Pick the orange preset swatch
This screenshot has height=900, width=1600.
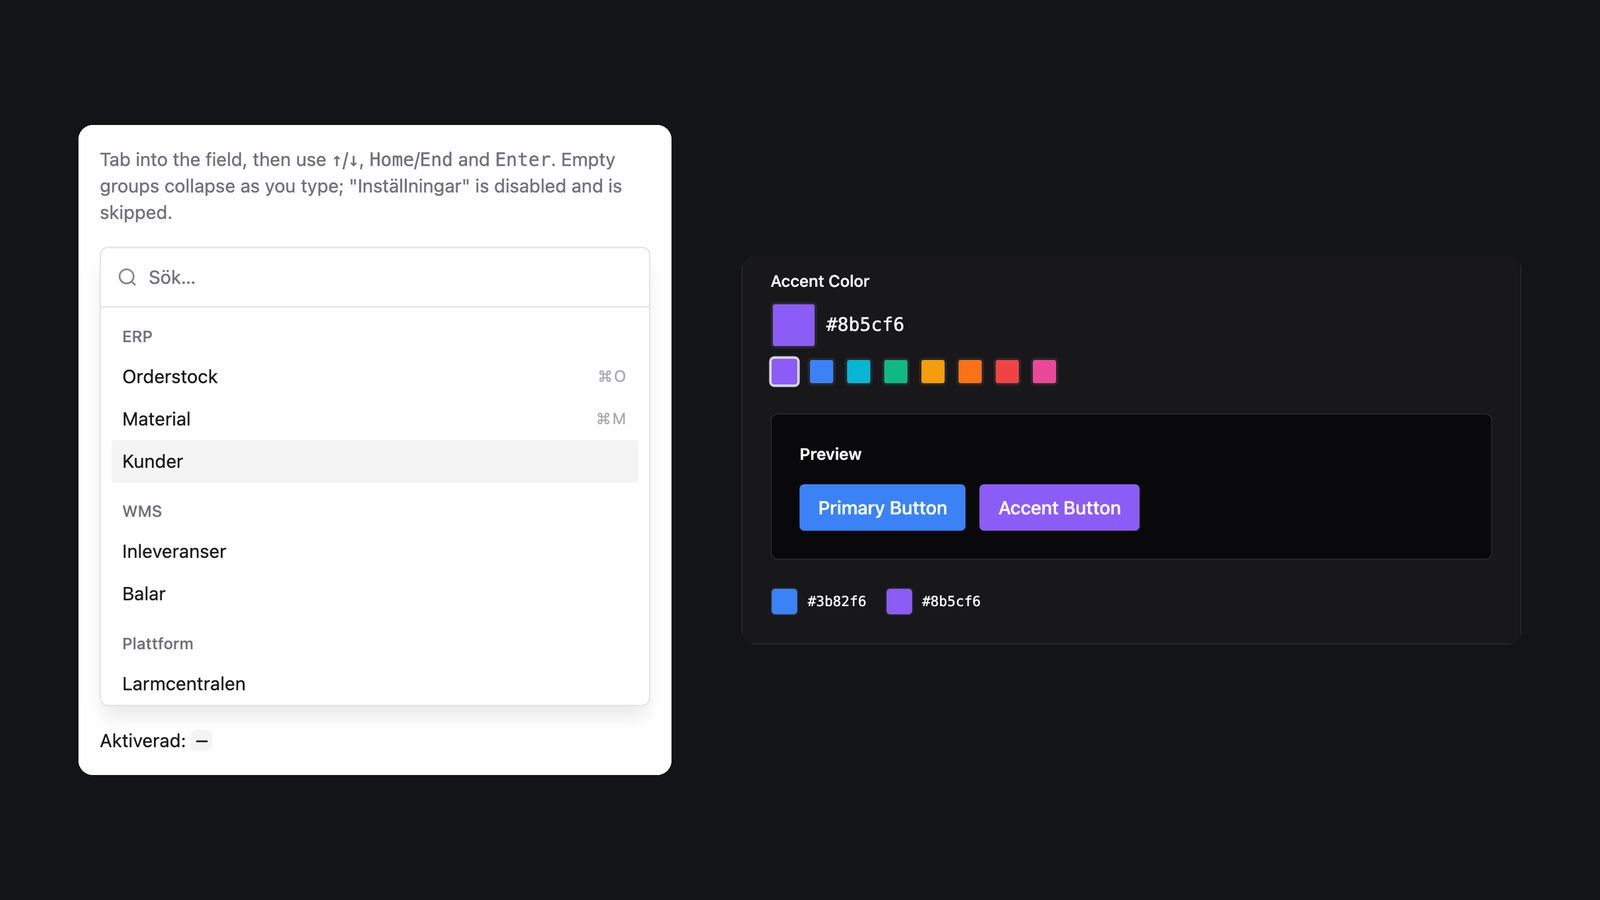tap(970, 372)
